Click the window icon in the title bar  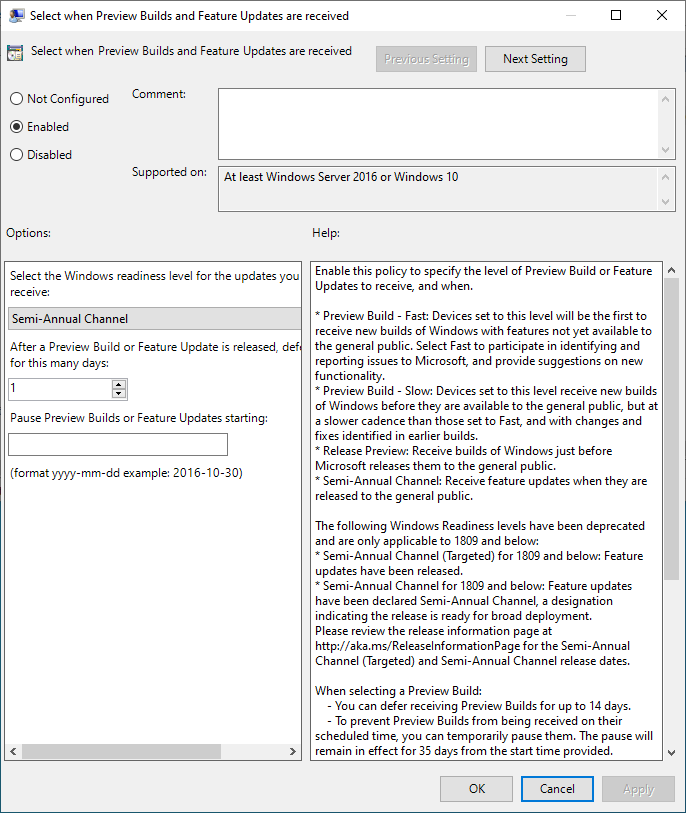tap(15, 15)
